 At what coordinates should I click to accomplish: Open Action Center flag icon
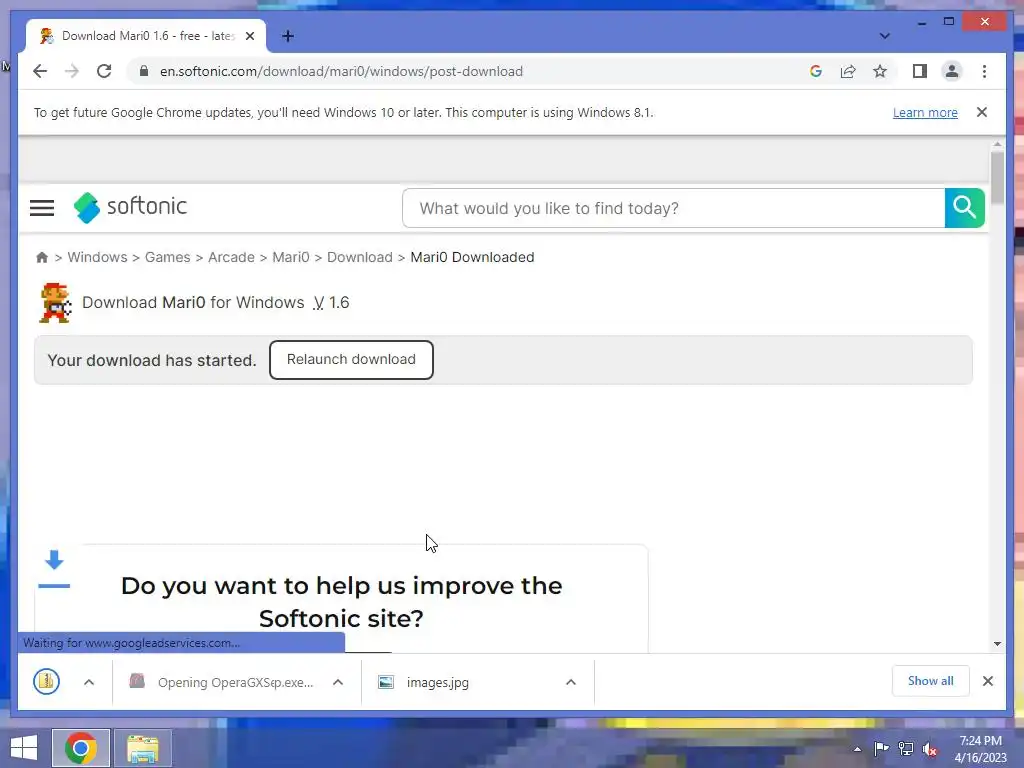pyautogui.click(x=881, y=748)
